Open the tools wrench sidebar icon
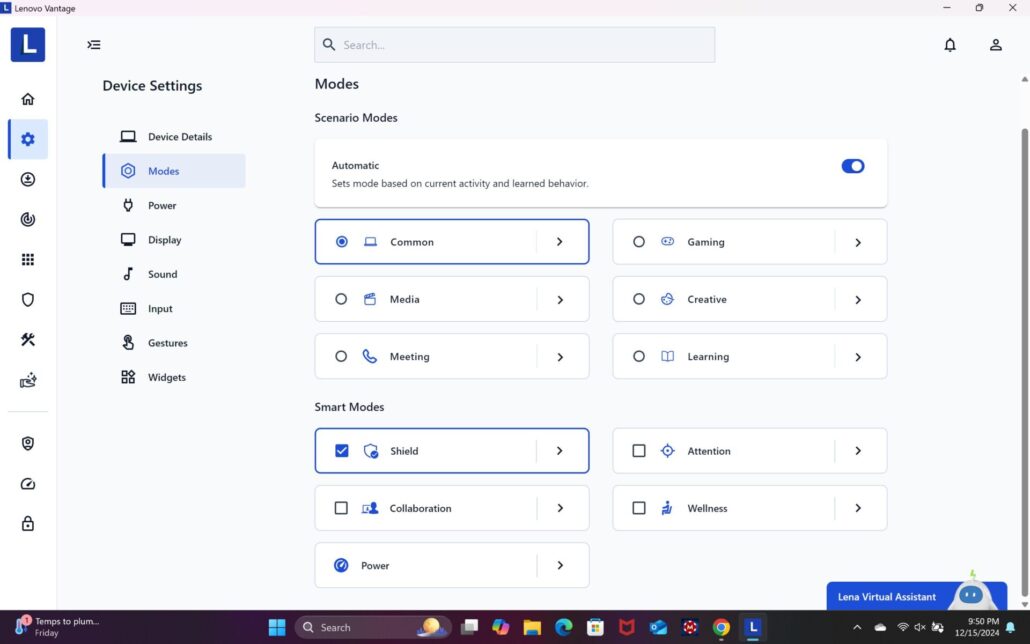 (x=28, y=340)
